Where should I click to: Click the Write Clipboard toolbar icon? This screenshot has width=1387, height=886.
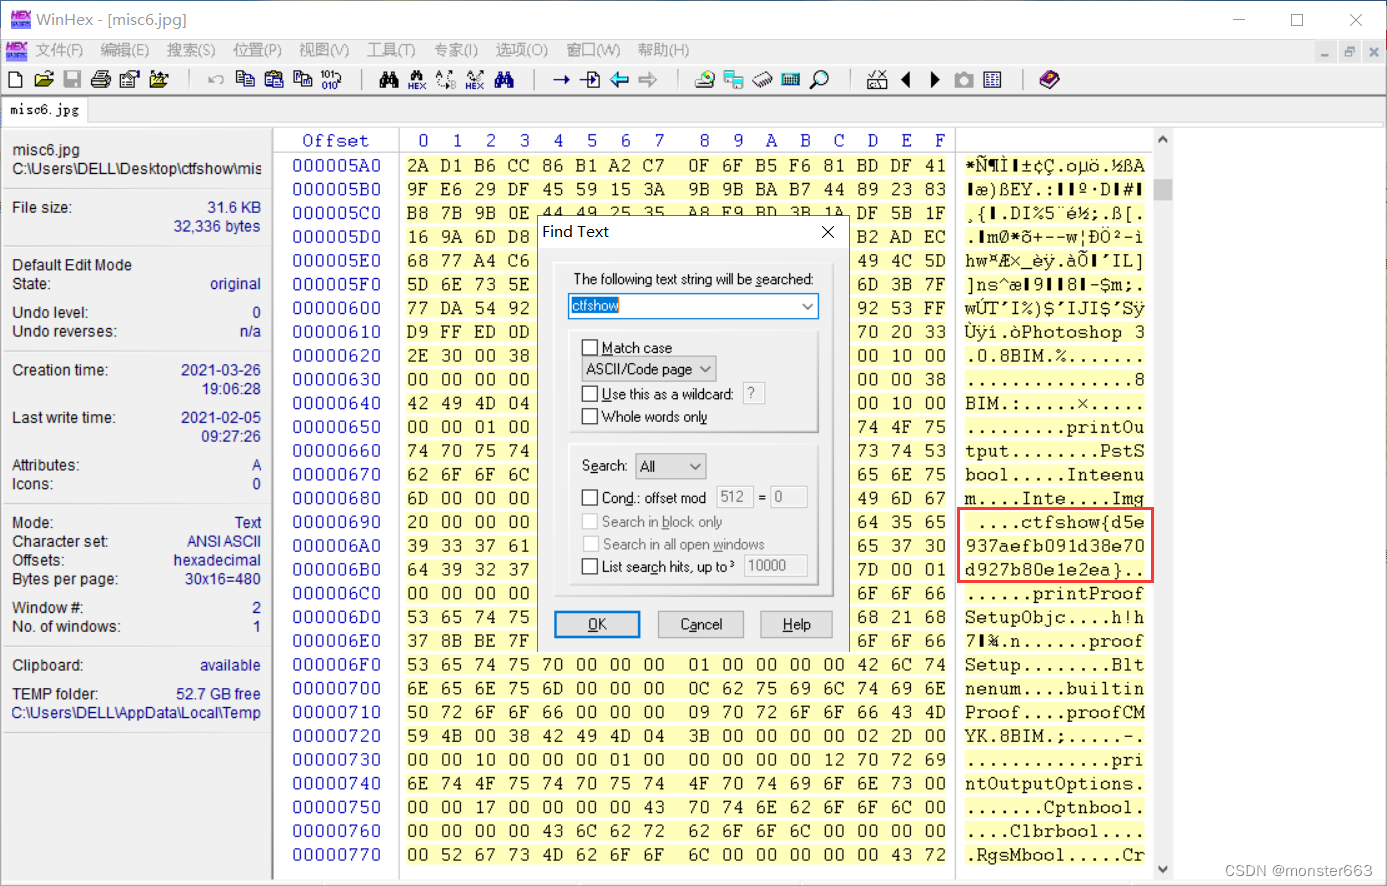[302, 80]
